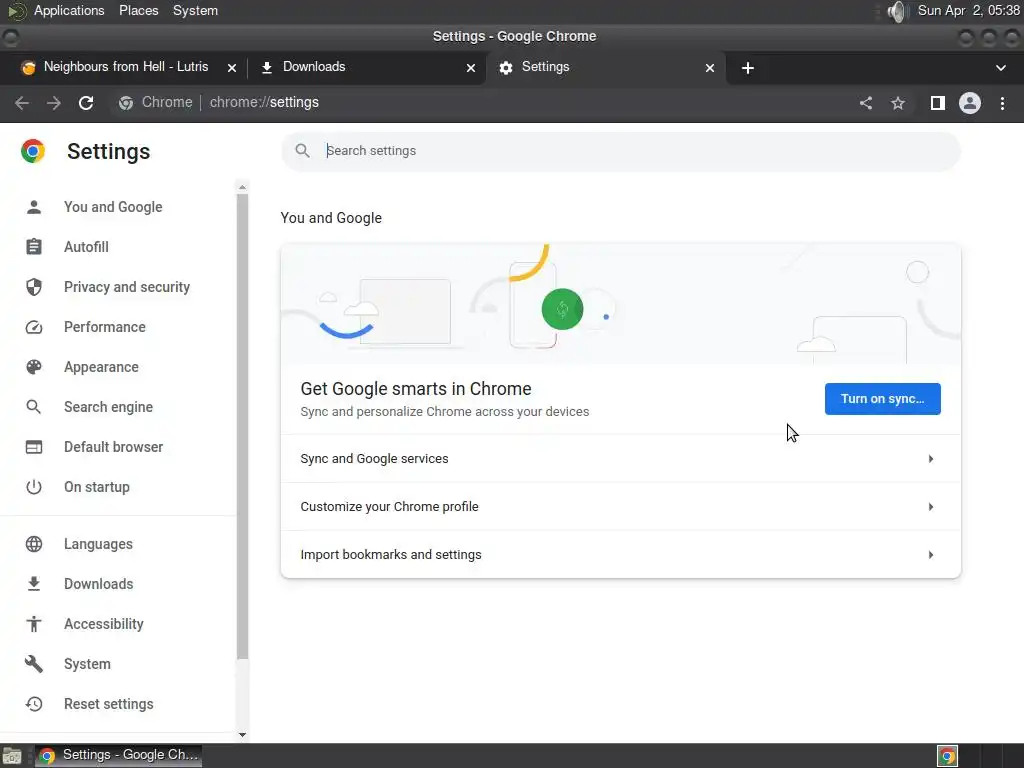Open the tab search dropdown chevron

point(1000,68)
